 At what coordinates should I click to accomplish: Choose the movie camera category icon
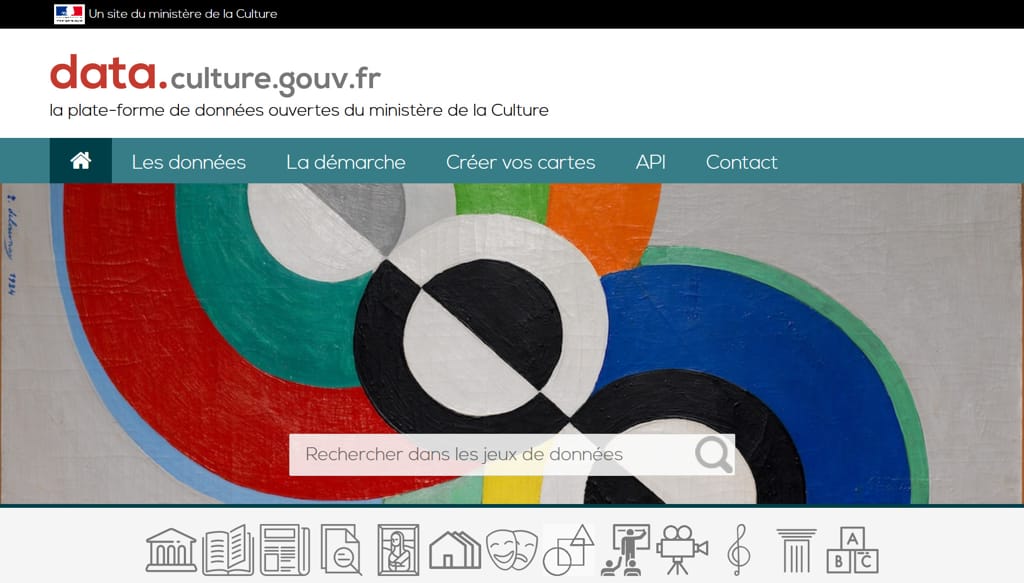pos(682,550)
